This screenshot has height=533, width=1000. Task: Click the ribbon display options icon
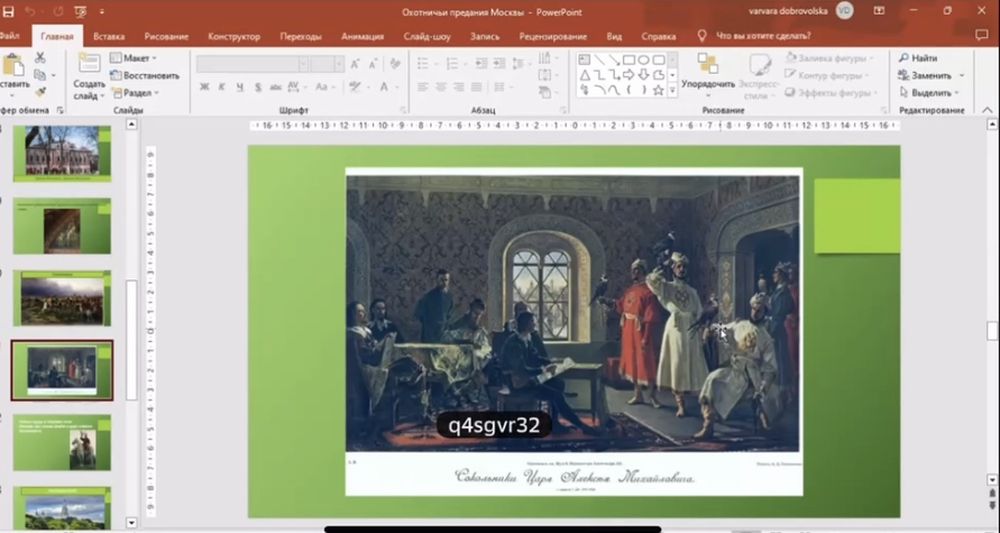[879, 11]
